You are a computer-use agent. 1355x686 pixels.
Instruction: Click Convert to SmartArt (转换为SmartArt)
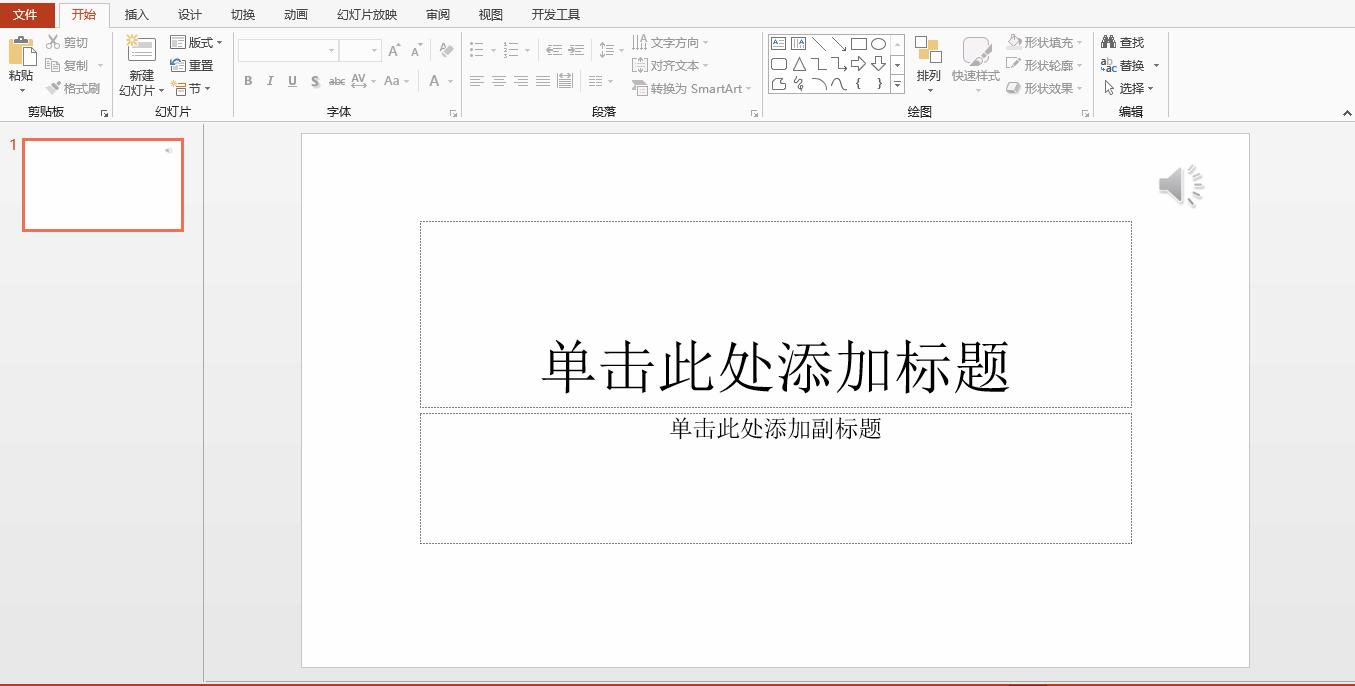[x=690, y=88]
